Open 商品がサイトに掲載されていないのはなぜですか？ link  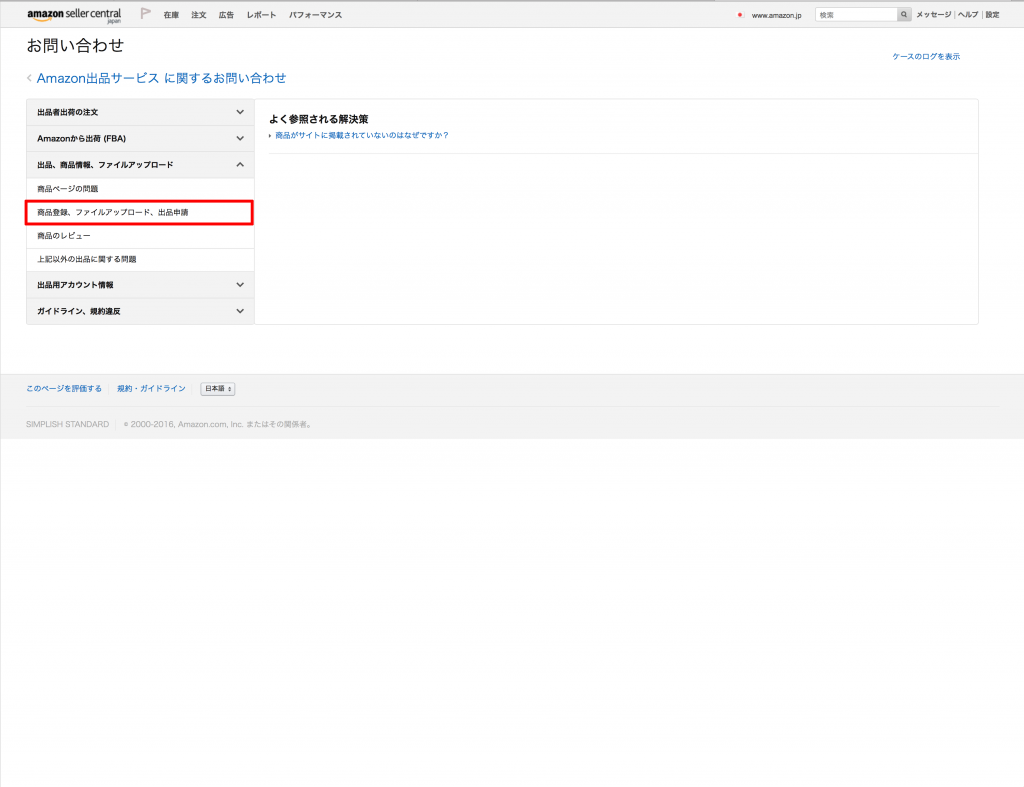pyautogui.click(x=362, y=135)
